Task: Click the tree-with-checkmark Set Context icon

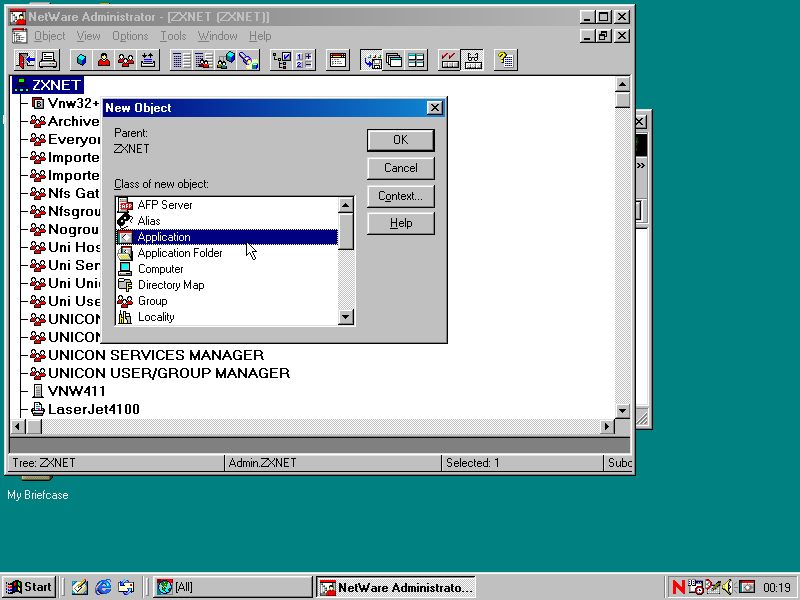Action: (x=282, y=60)
